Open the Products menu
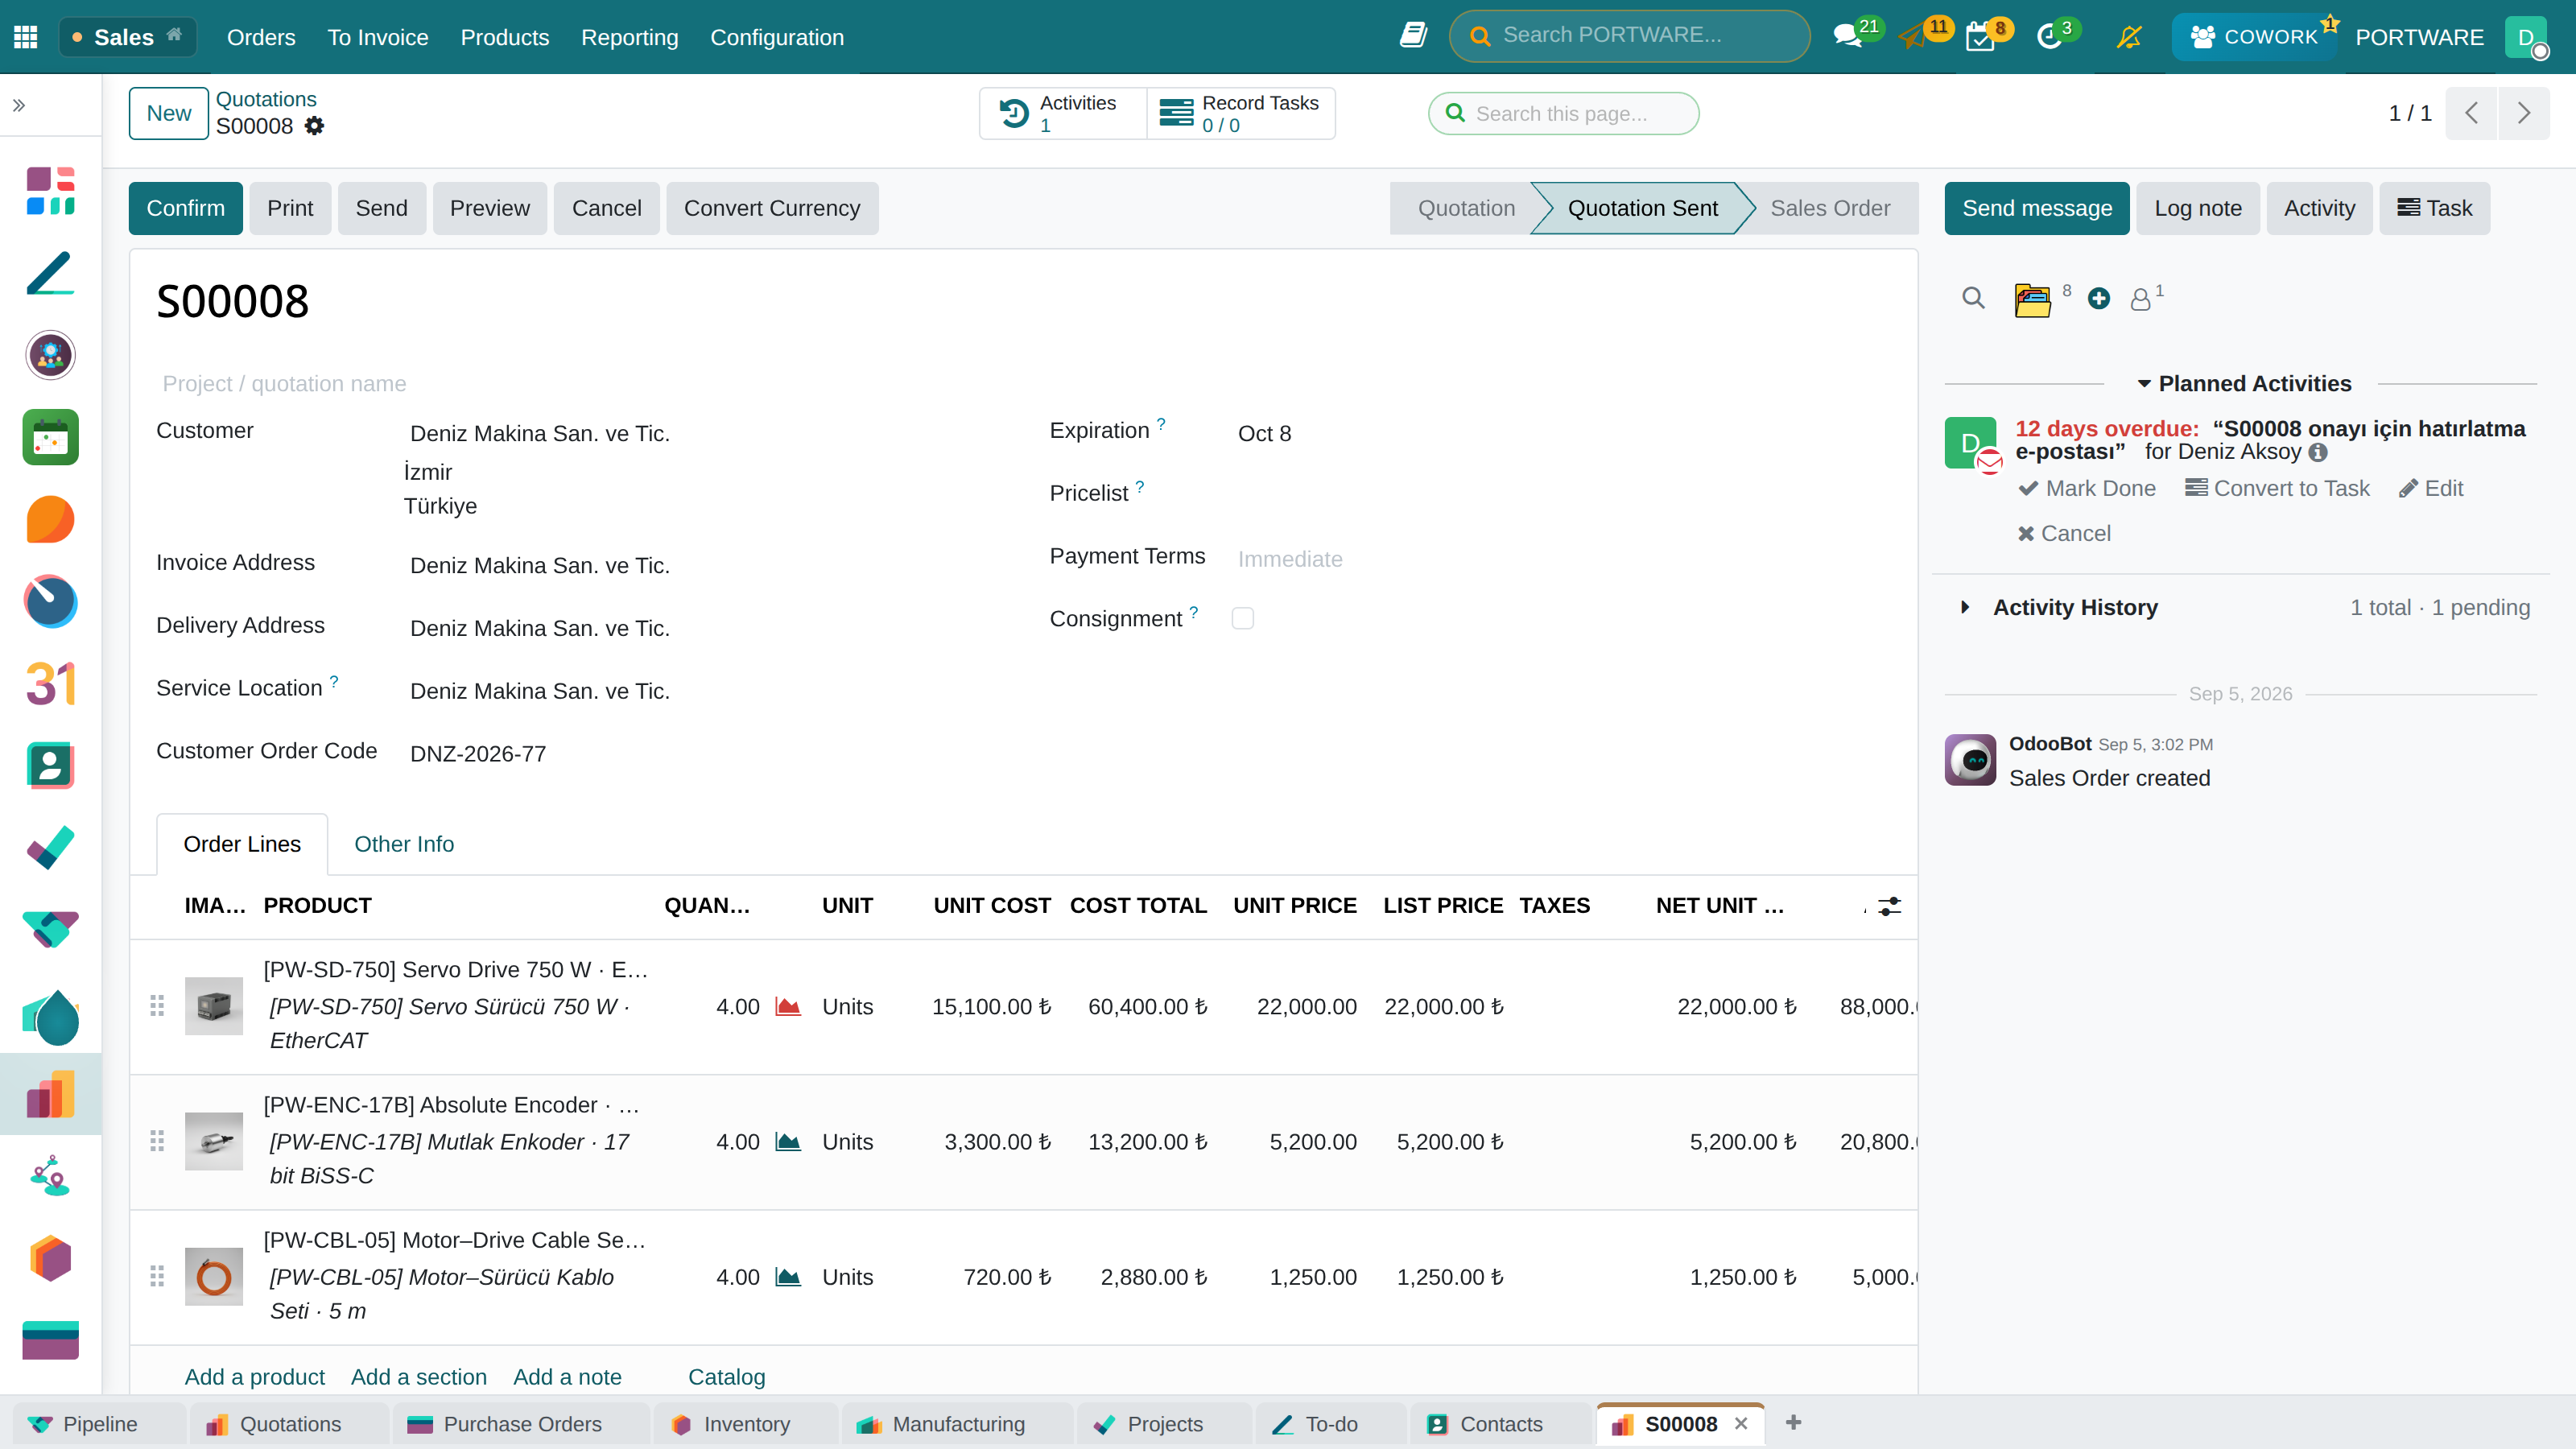Screen dimensions: 2576x1449 pyautogui.click(x=504, y=37)
